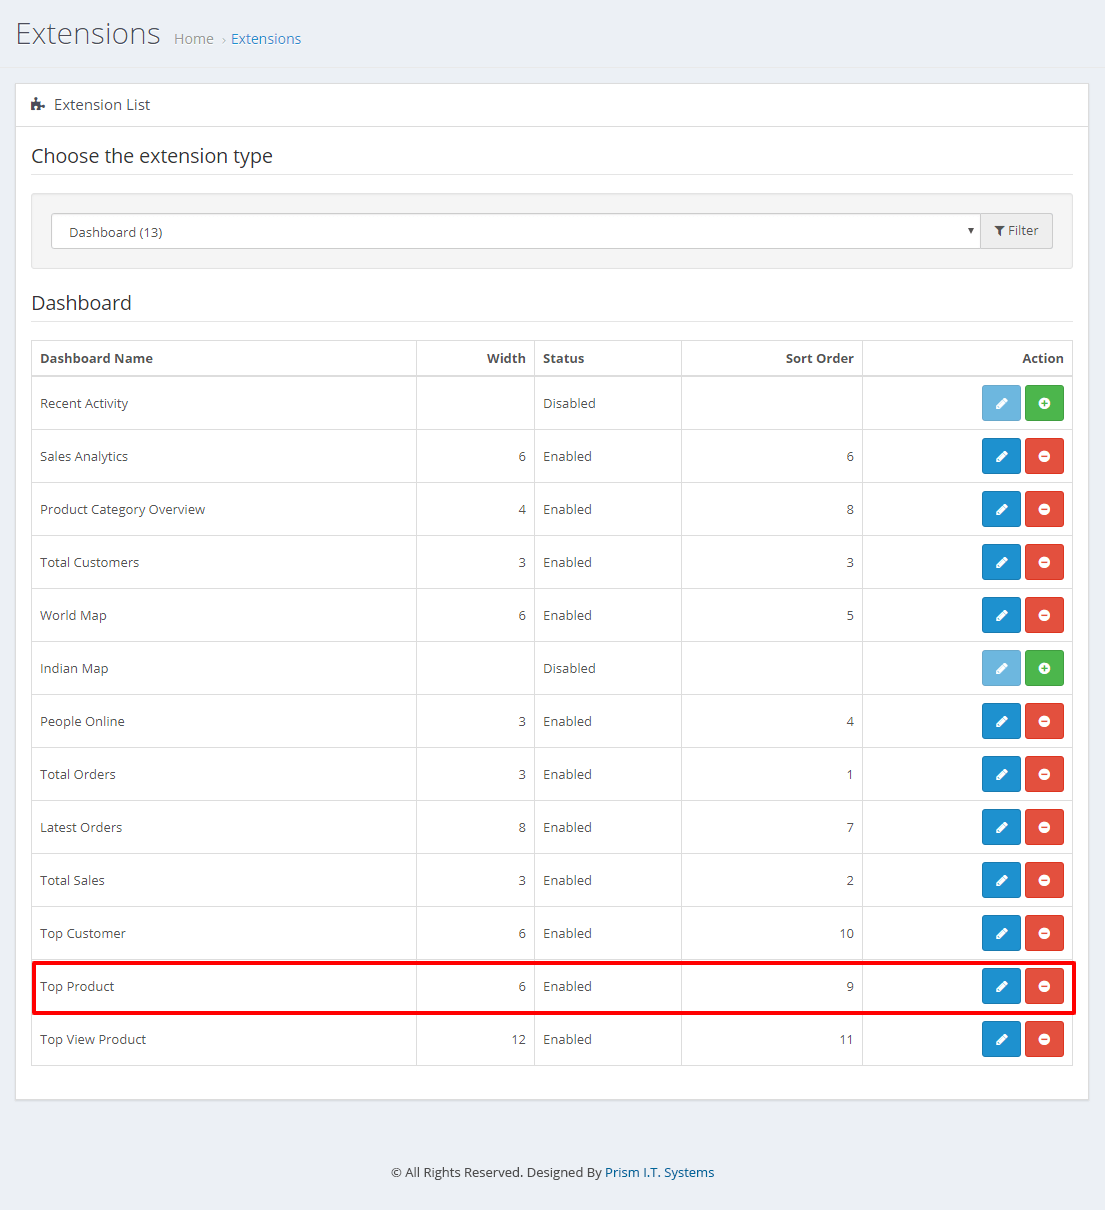Image resolution: width=1105 pixels, height=1210 pixels.
Task: Select the Total Orders name cell
Action: pos(224,774)
